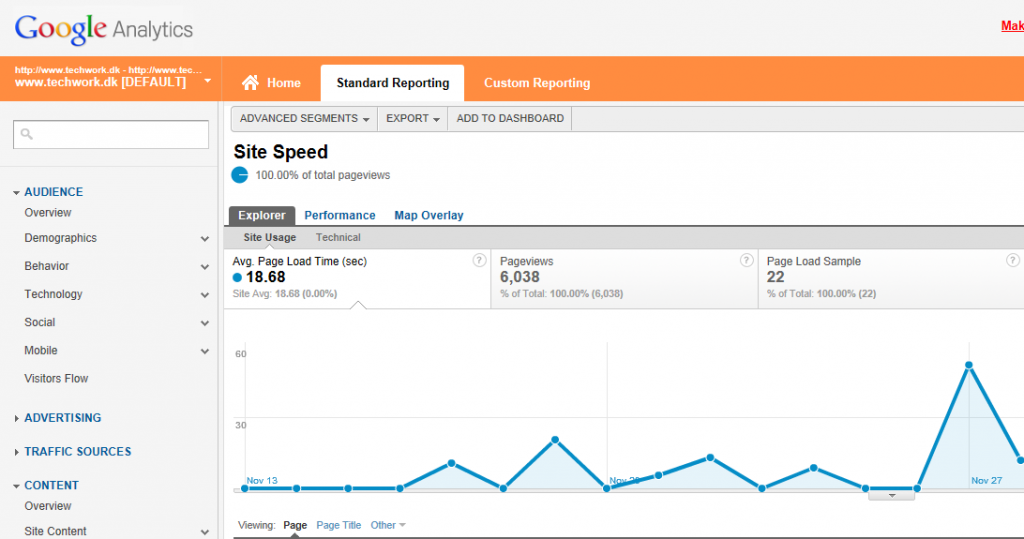Click the 100.00% of total pageviews text
The width and height of the screenshot is (1024, 539).
323,175
